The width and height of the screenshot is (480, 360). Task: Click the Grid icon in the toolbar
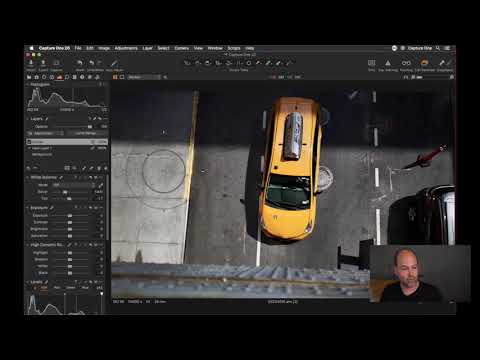click(x=371, y=63)
